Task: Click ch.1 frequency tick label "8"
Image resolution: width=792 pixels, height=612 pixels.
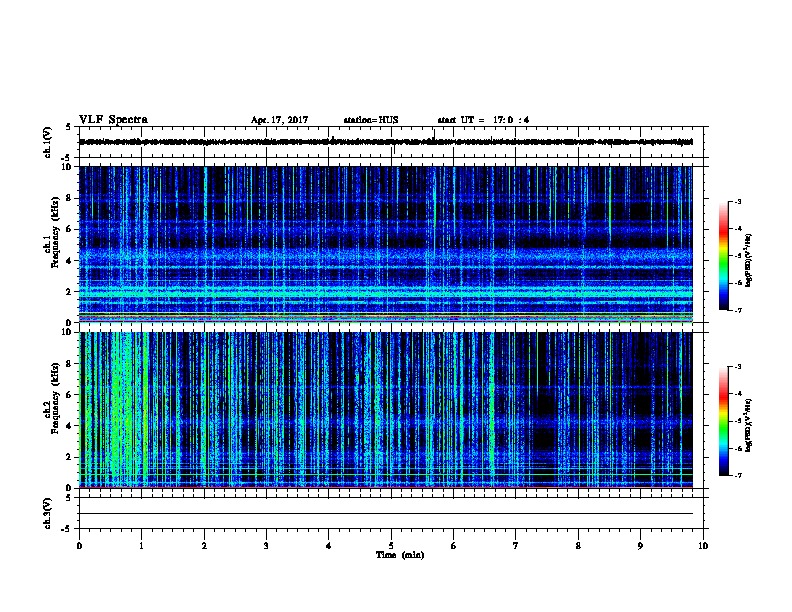Action: pyautogui.click(x=69, y=198)
